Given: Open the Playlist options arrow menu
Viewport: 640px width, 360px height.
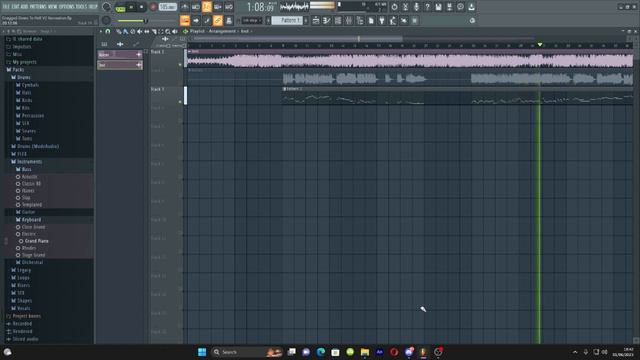Looking at the screenshot, I should coord(101,31).
